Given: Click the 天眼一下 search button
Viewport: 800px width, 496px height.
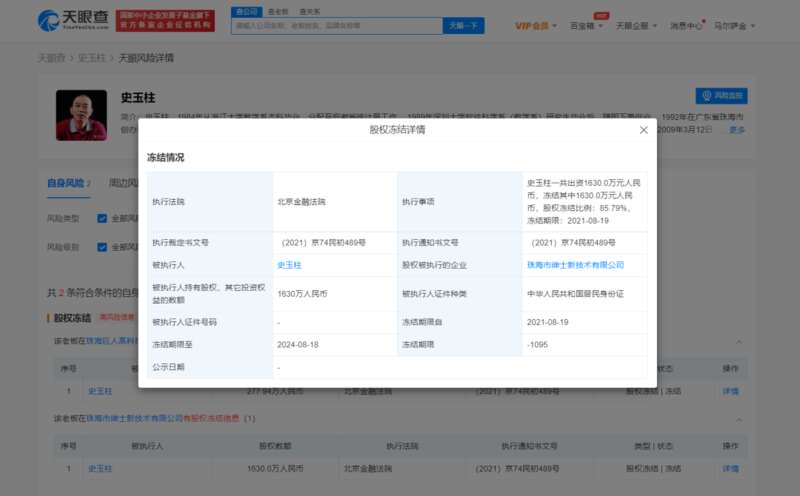Looking at the screenshot, I should click(463, 26).
